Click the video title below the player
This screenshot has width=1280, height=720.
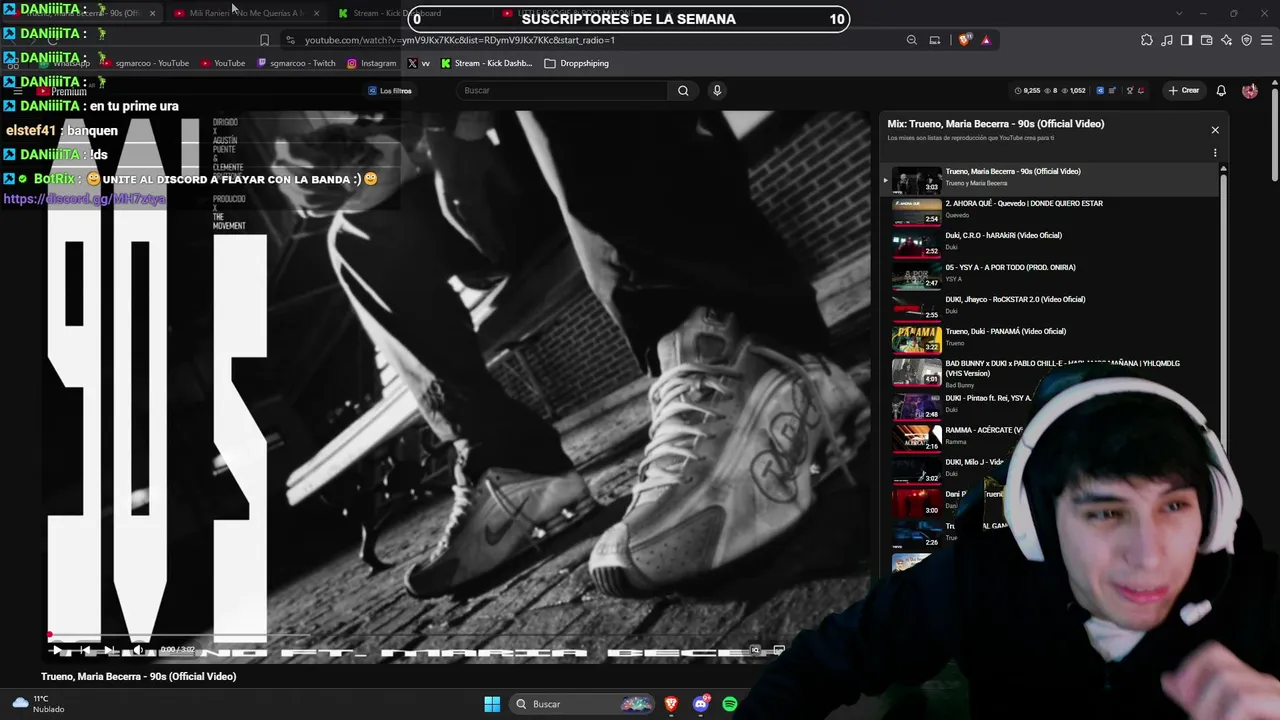point(139,677)
